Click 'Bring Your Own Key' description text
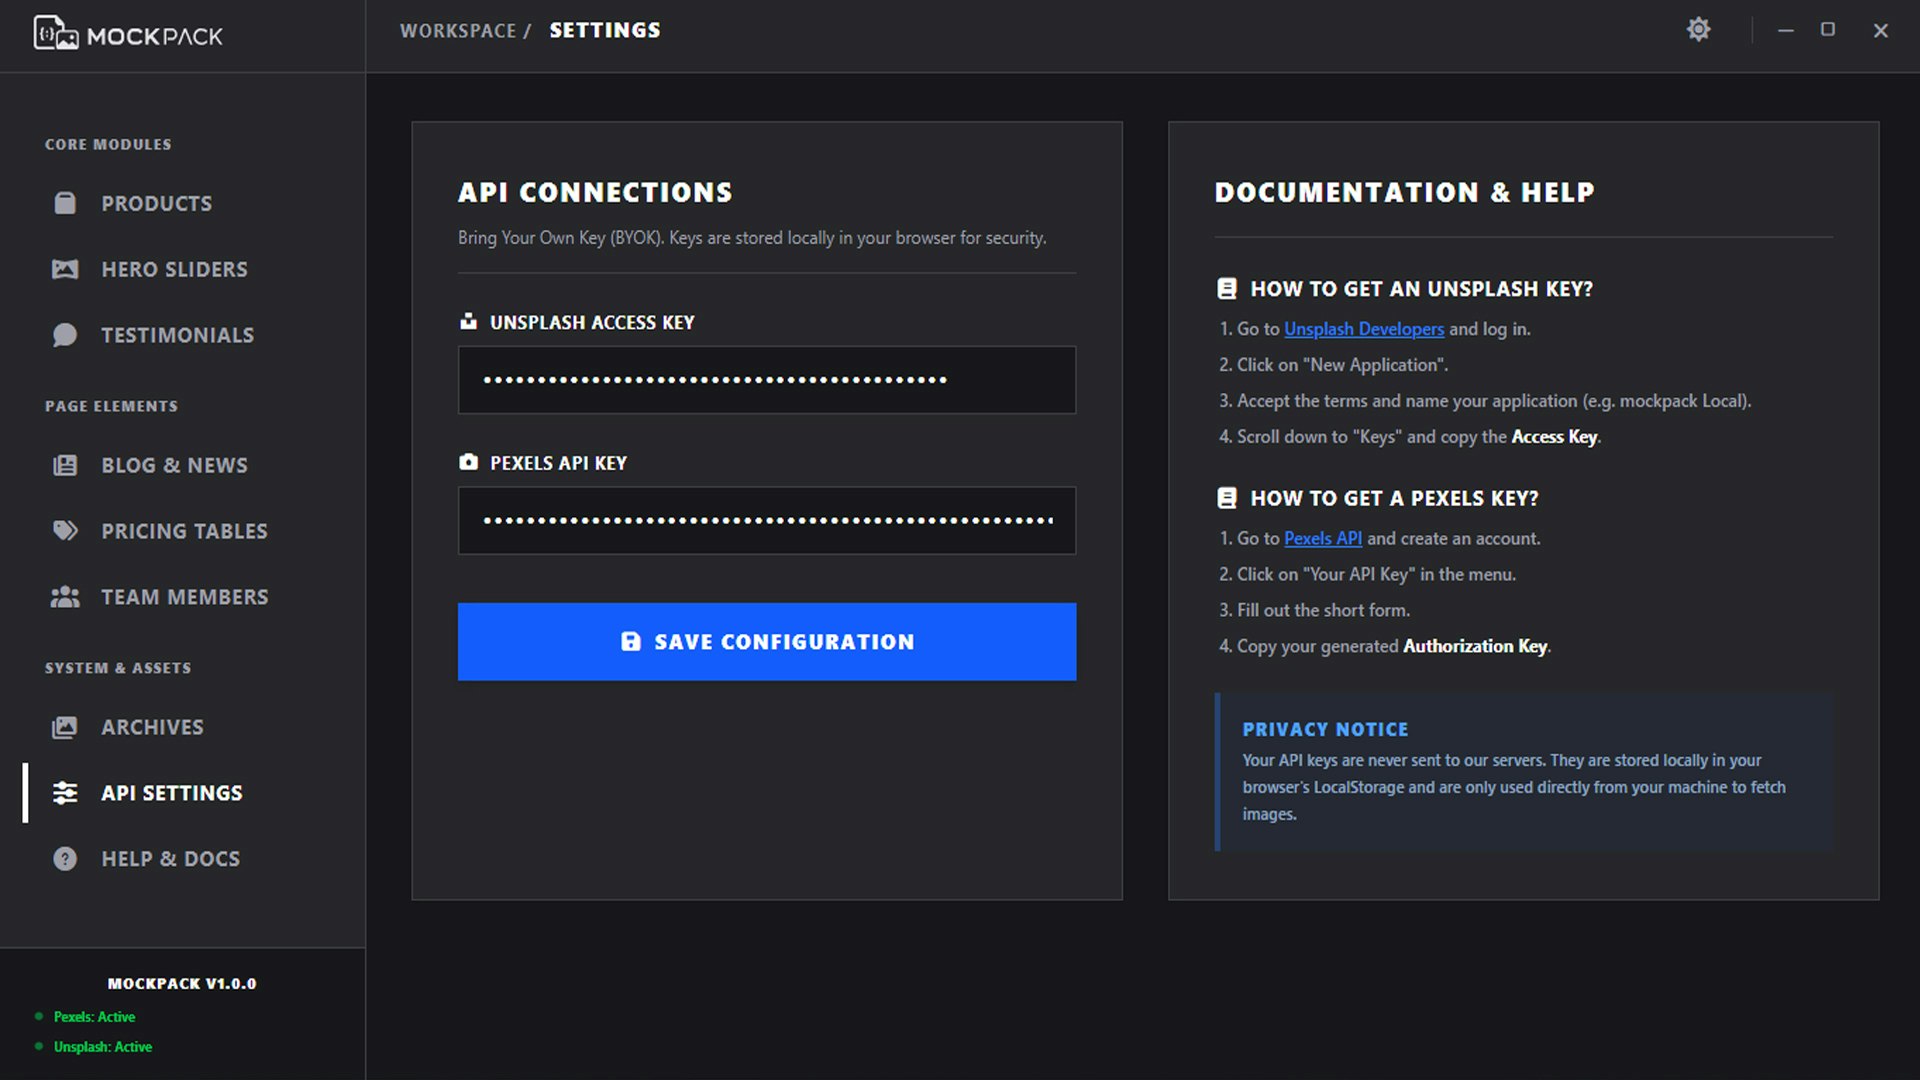The width and height of the screenshot is (1920, 1080). tap(752, 238)
